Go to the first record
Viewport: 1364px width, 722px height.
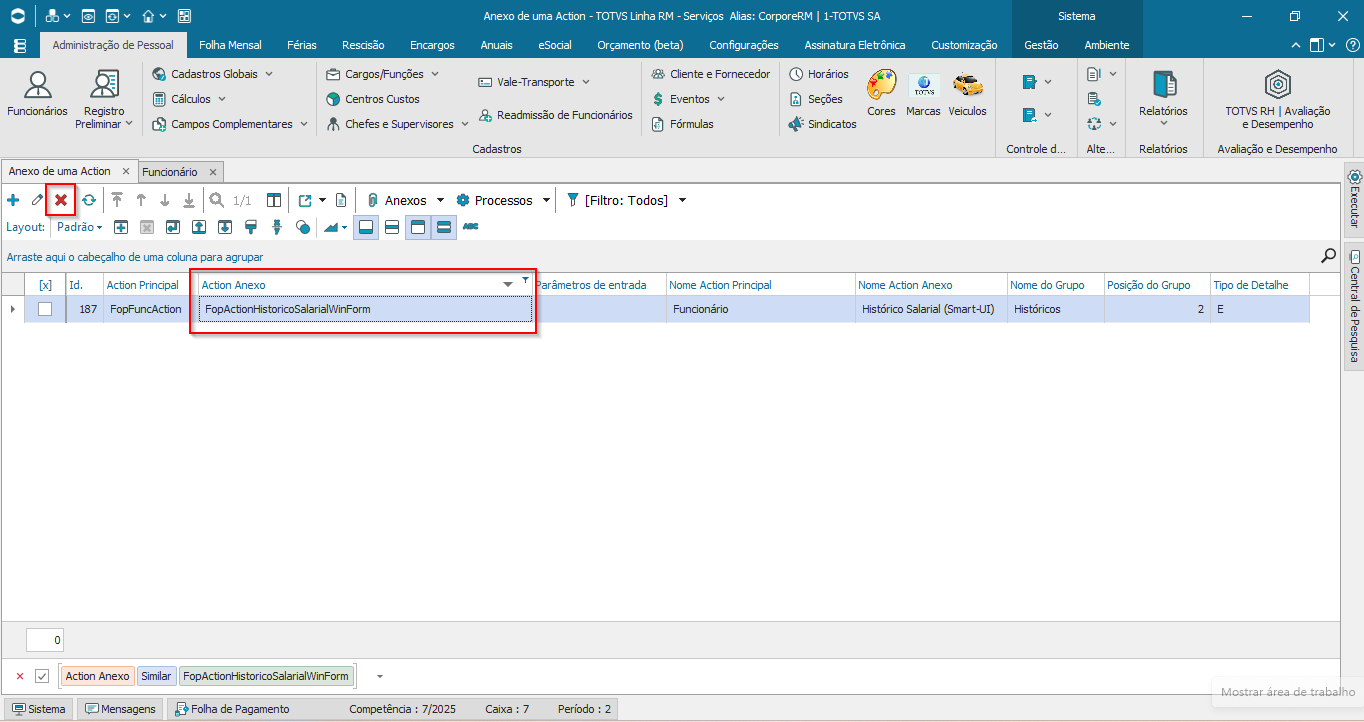click(x=117, y=200)
